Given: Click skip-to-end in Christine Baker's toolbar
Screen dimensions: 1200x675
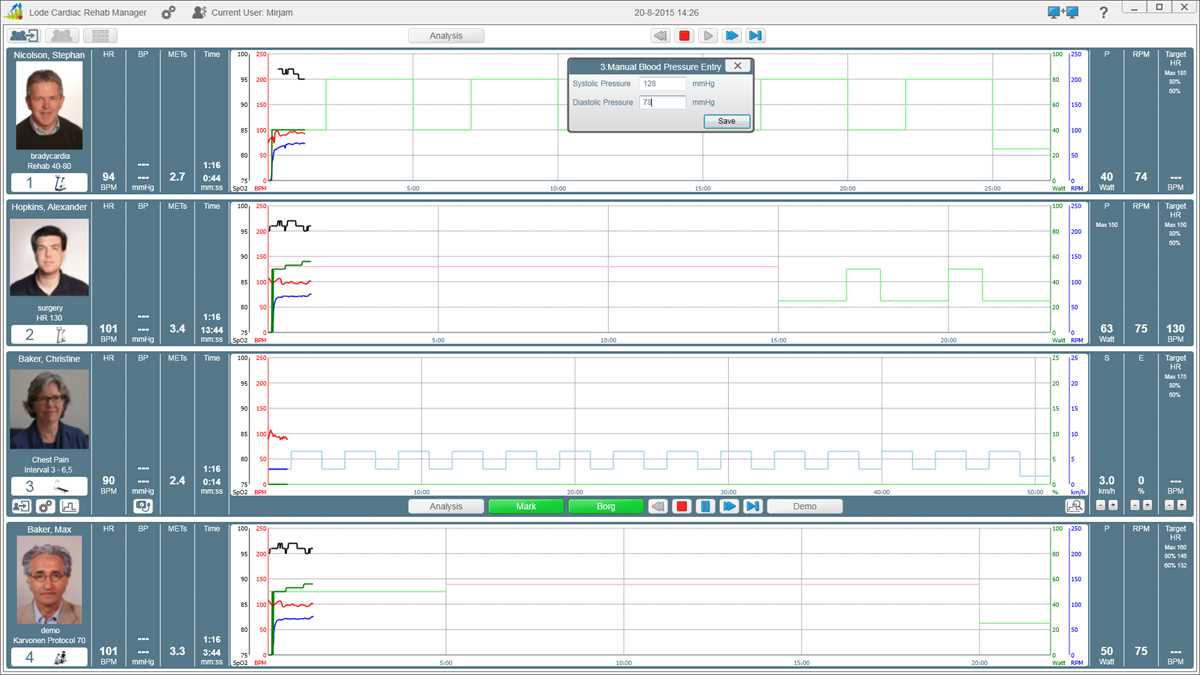Looking at the screenshot, I should (754, 506).
